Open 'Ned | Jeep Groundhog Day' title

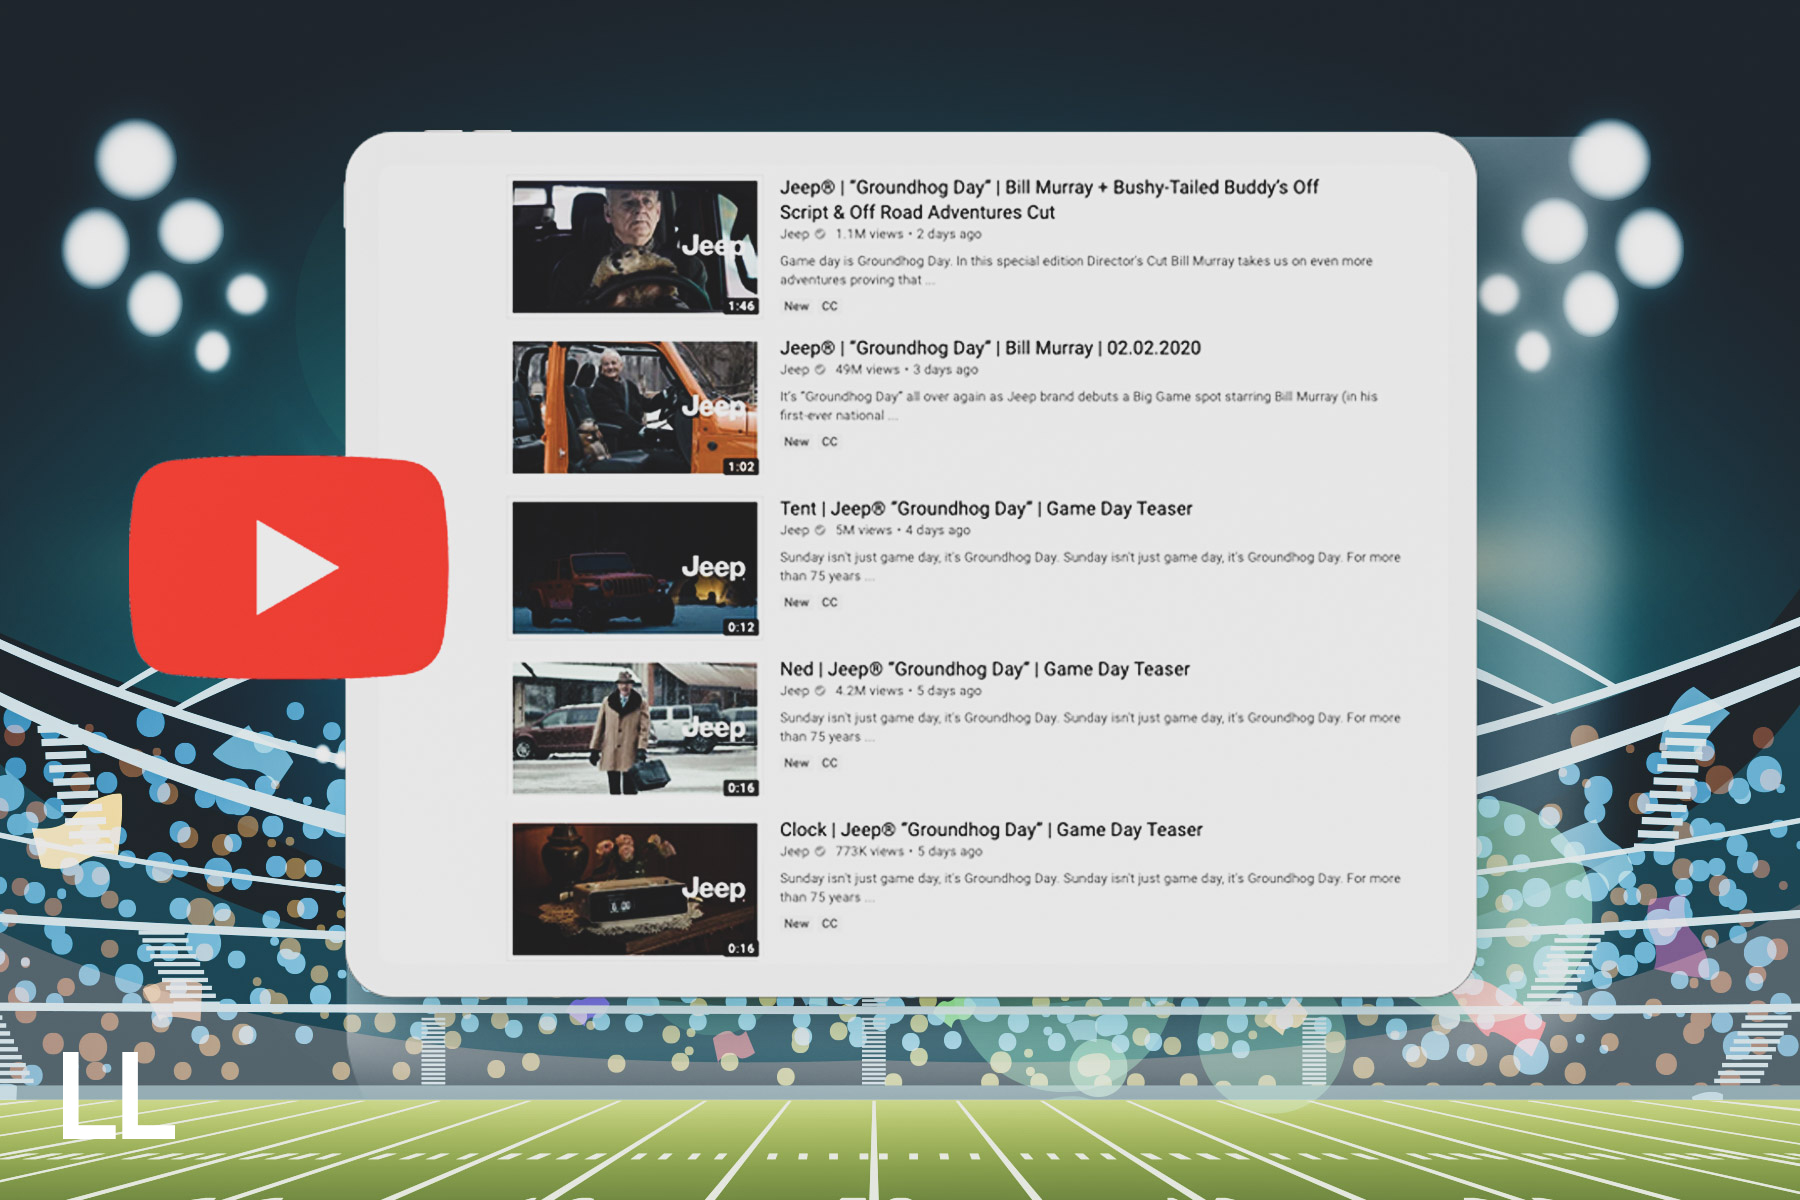coord(985,669)
